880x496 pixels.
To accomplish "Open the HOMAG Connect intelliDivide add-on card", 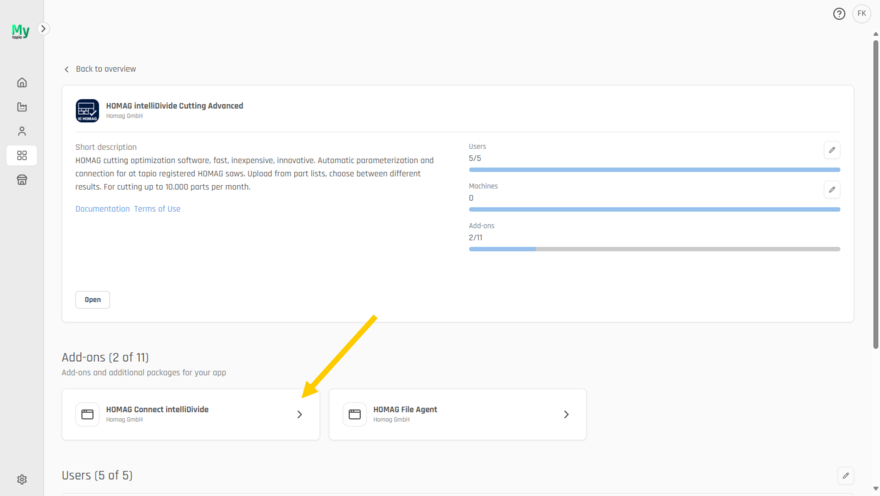I will 191,414.
